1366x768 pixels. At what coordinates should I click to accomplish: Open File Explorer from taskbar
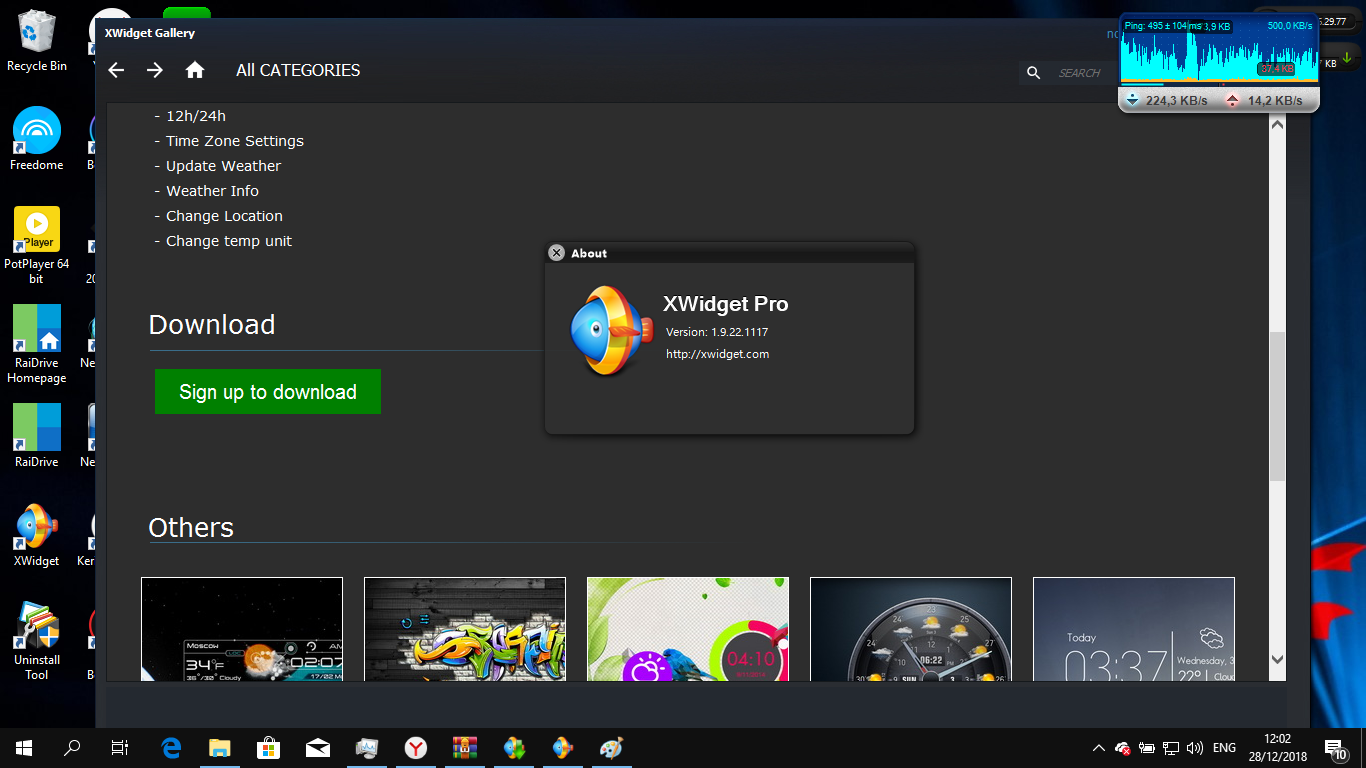click(x=220, y=747)
